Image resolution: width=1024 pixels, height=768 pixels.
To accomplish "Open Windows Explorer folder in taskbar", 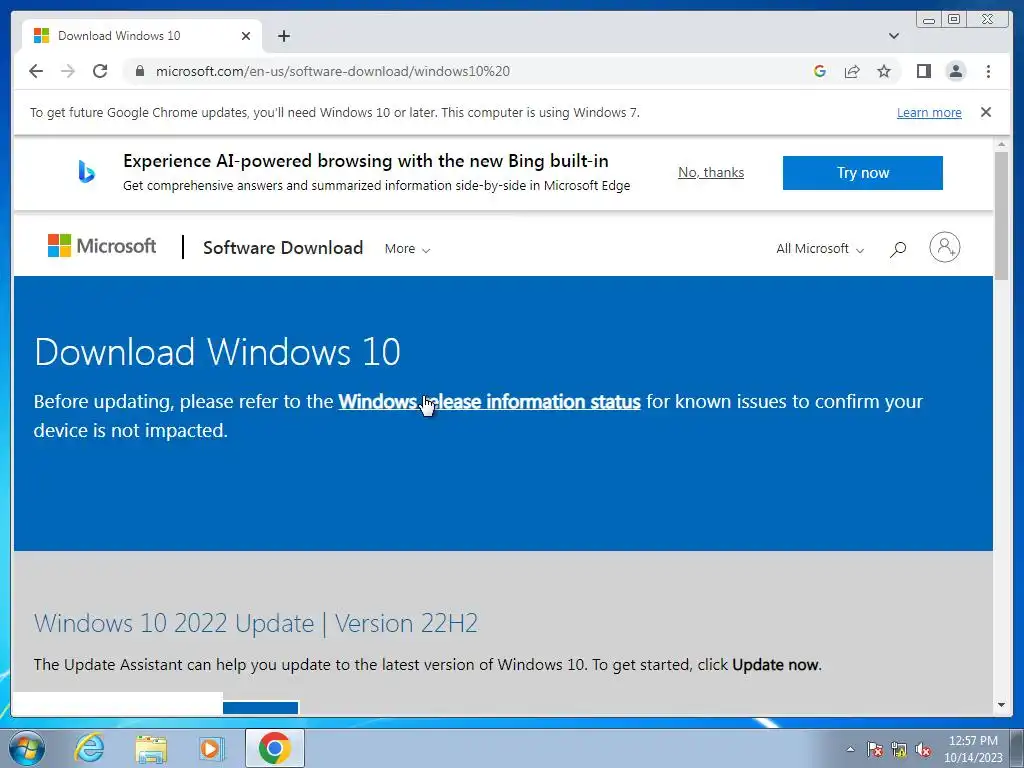I will 151,748.
